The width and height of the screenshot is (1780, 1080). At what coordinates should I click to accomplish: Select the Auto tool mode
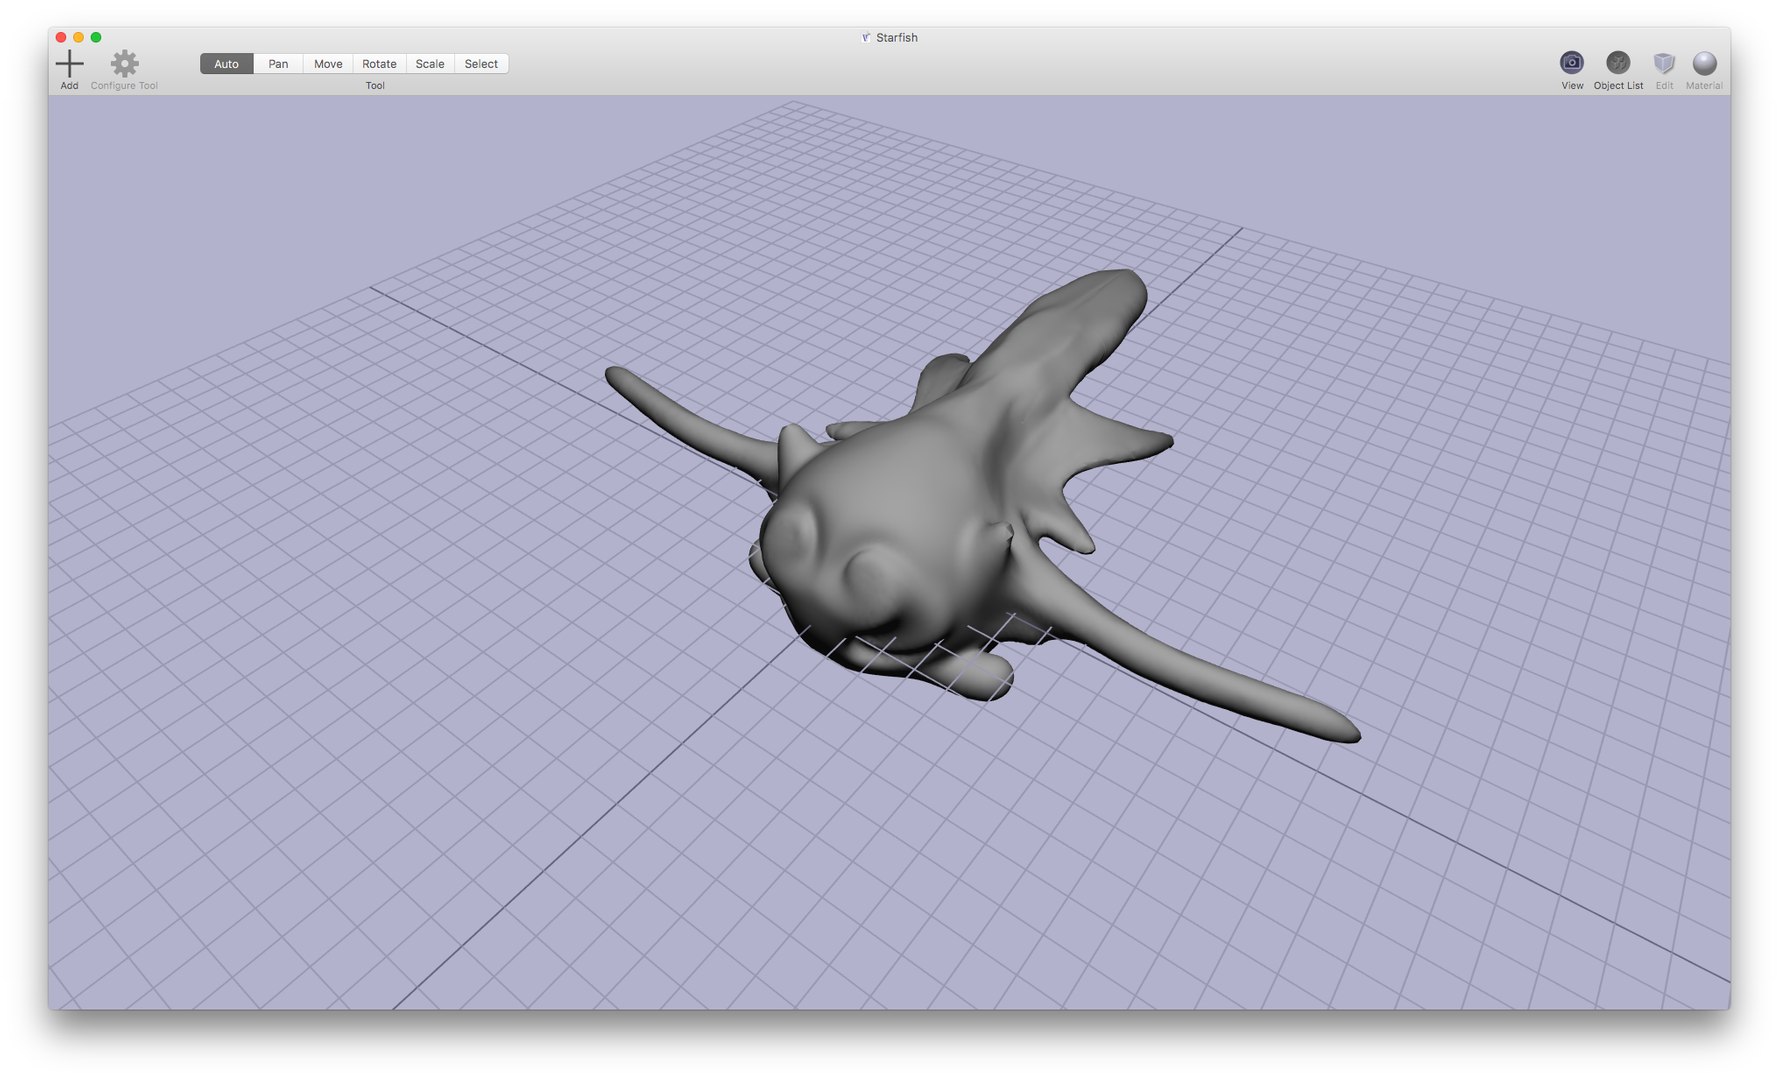[x=227, y=64]
